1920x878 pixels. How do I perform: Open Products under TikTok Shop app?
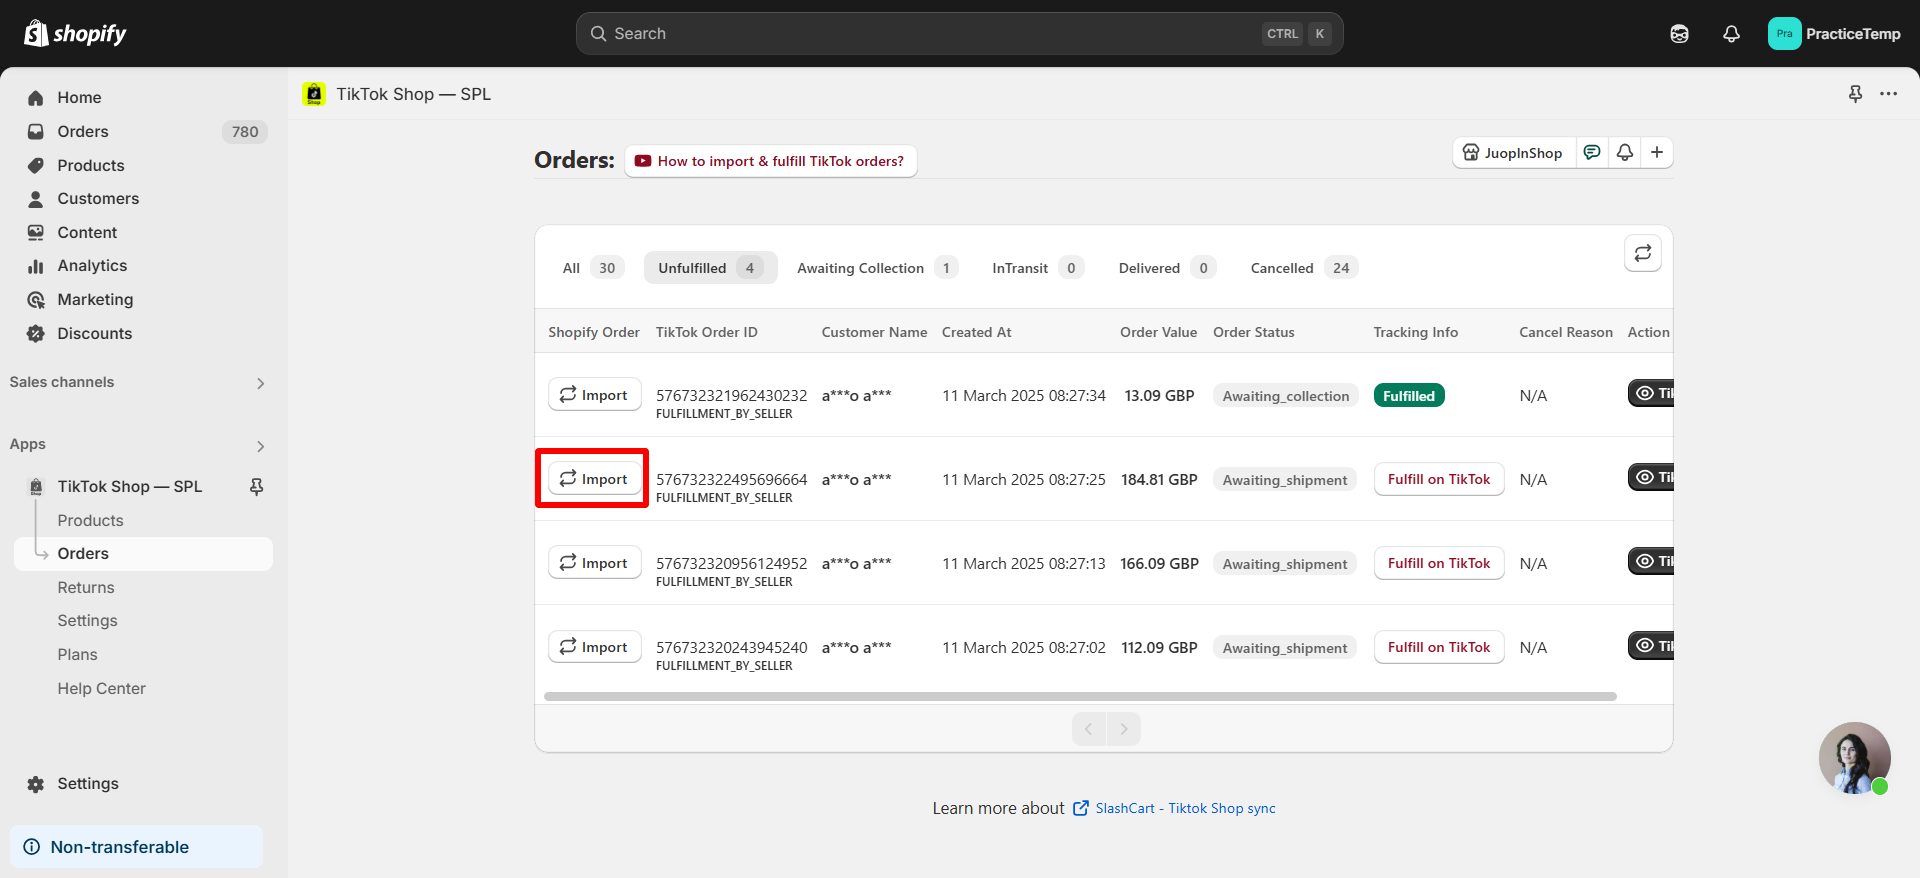pyautogui.click(x=91, y=521)
